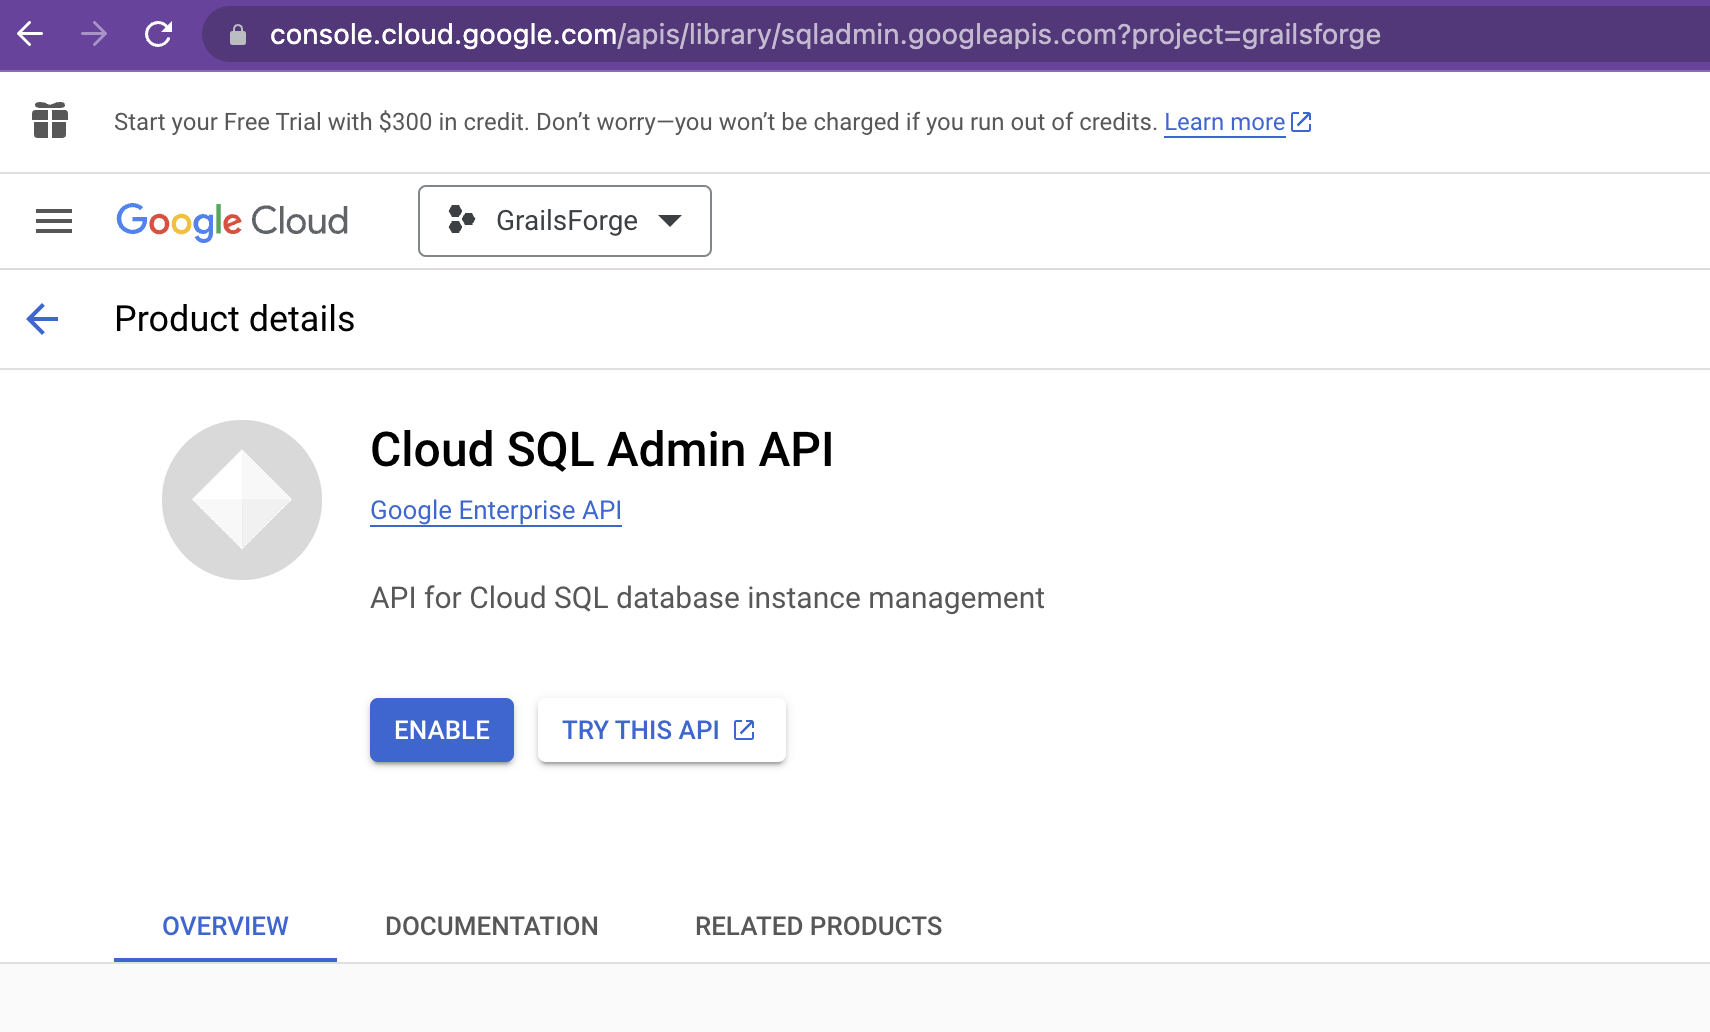The height and width of the screenshot is (1032, 1710).
Task: Click the gift box free trial icon
Action: 50,121
